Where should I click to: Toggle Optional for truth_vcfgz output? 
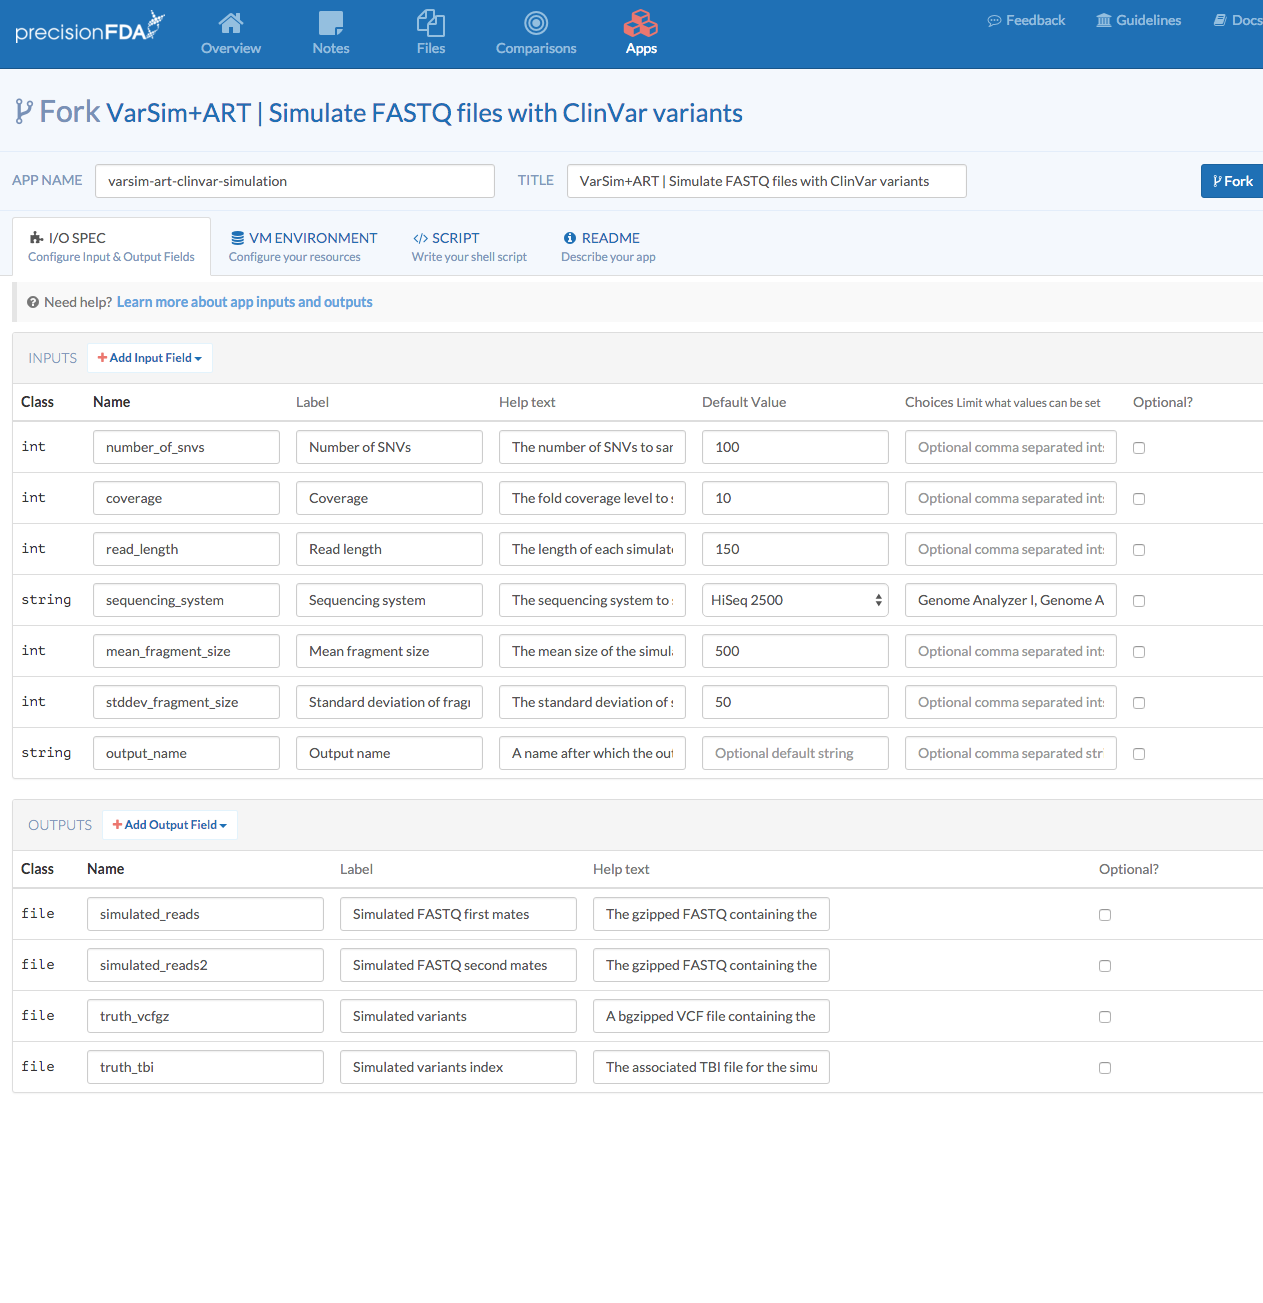click(x=1105, y=1017)
